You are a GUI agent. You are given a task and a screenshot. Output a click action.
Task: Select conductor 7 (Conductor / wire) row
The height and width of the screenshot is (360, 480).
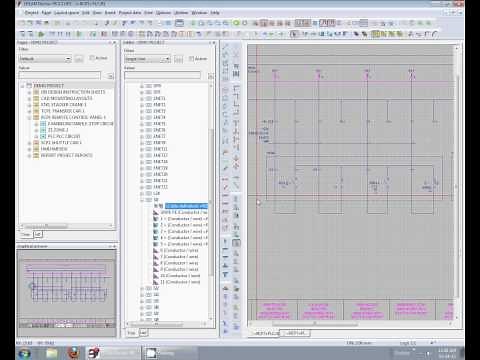[x=179, y=257]
